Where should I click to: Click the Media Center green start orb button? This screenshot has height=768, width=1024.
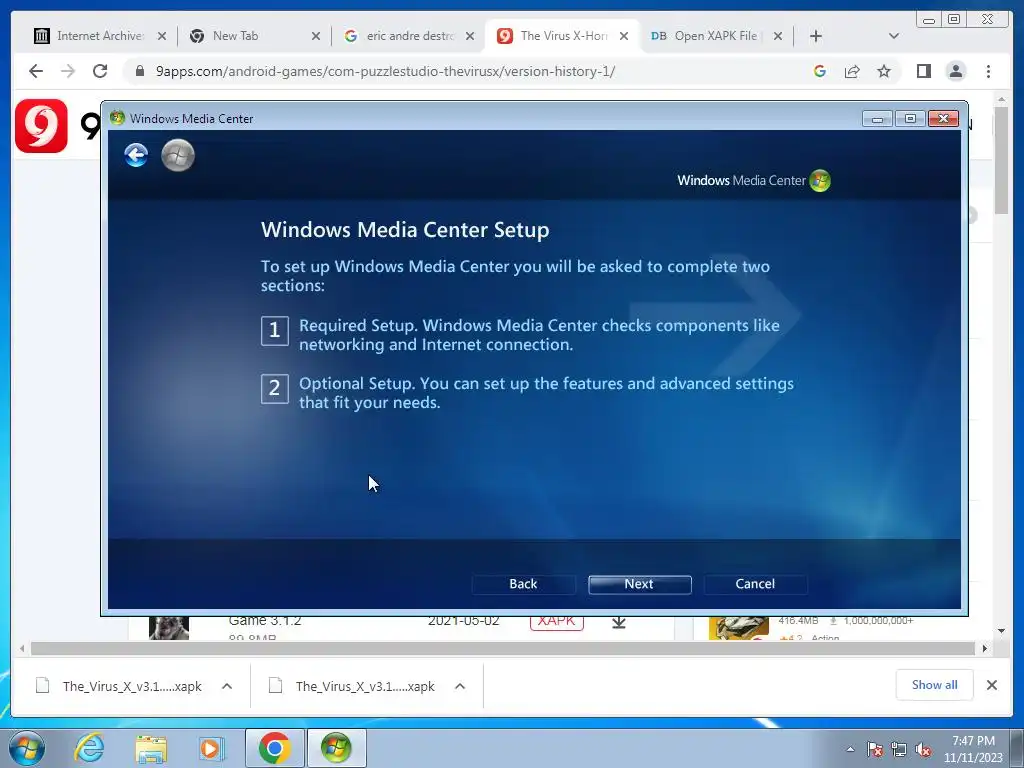178,155
